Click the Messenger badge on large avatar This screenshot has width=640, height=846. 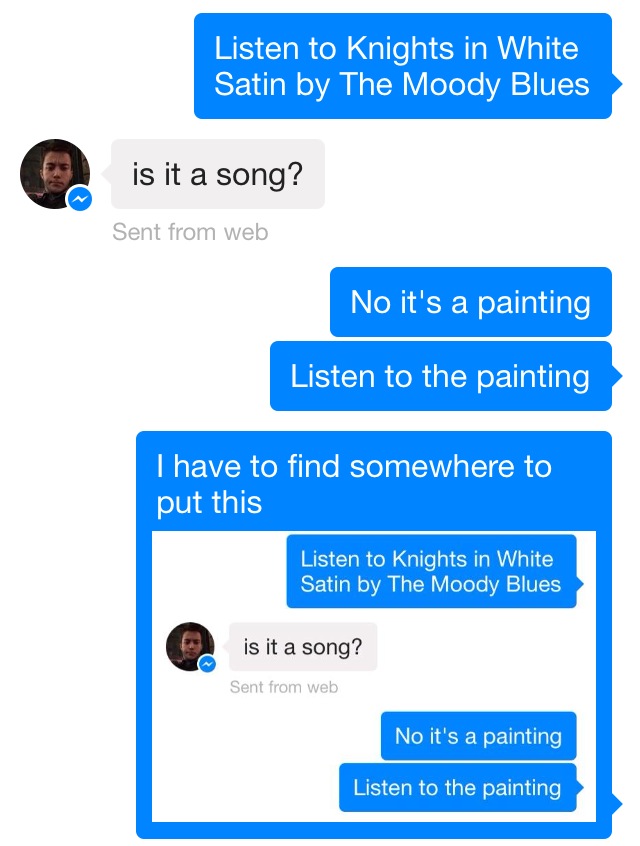79,199
